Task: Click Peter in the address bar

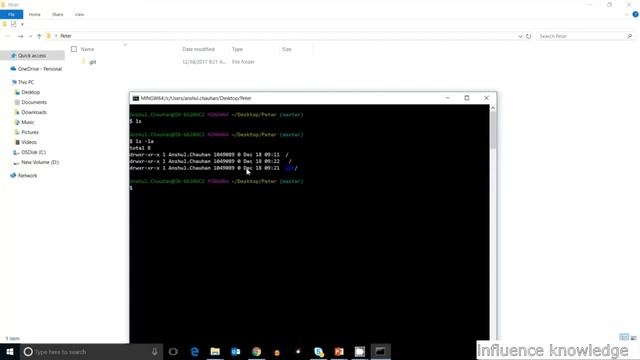Action: pos(66,36)
